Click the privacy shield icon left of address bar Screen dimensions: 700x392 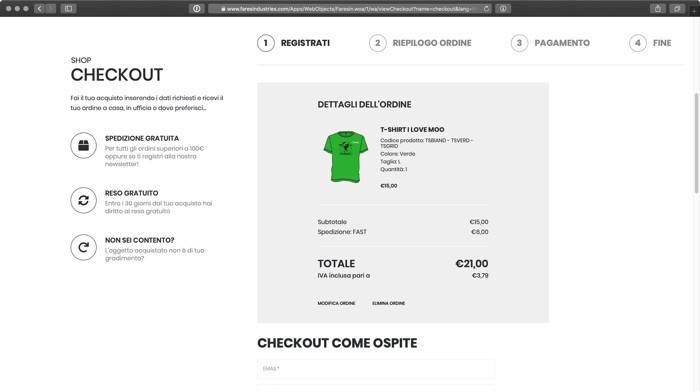(x=196, y=8)
